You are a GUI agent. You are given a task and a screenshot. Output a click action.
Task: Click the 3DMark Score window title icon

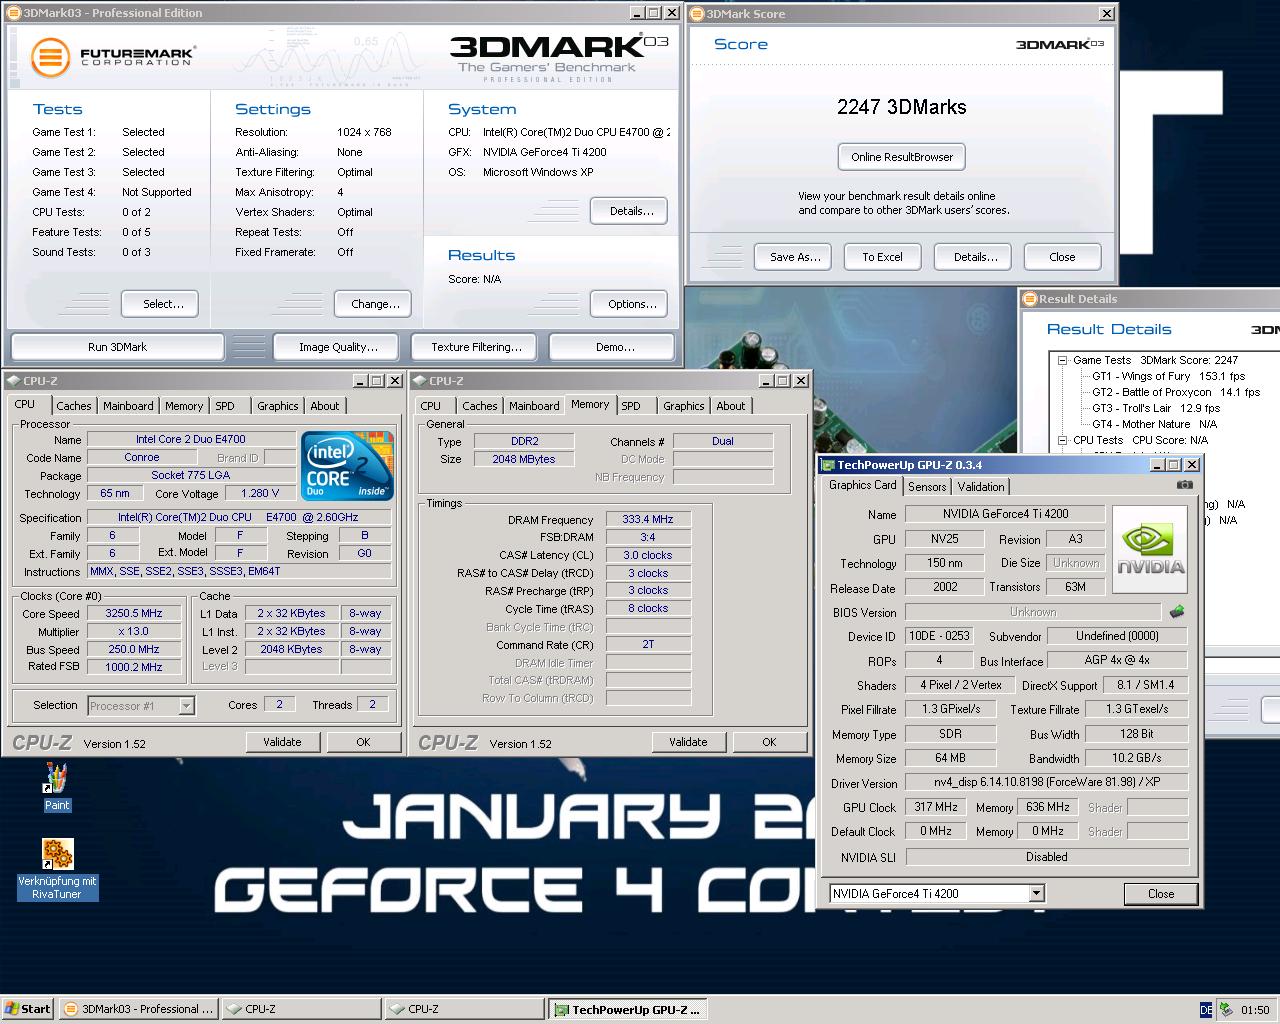point(698,14)
